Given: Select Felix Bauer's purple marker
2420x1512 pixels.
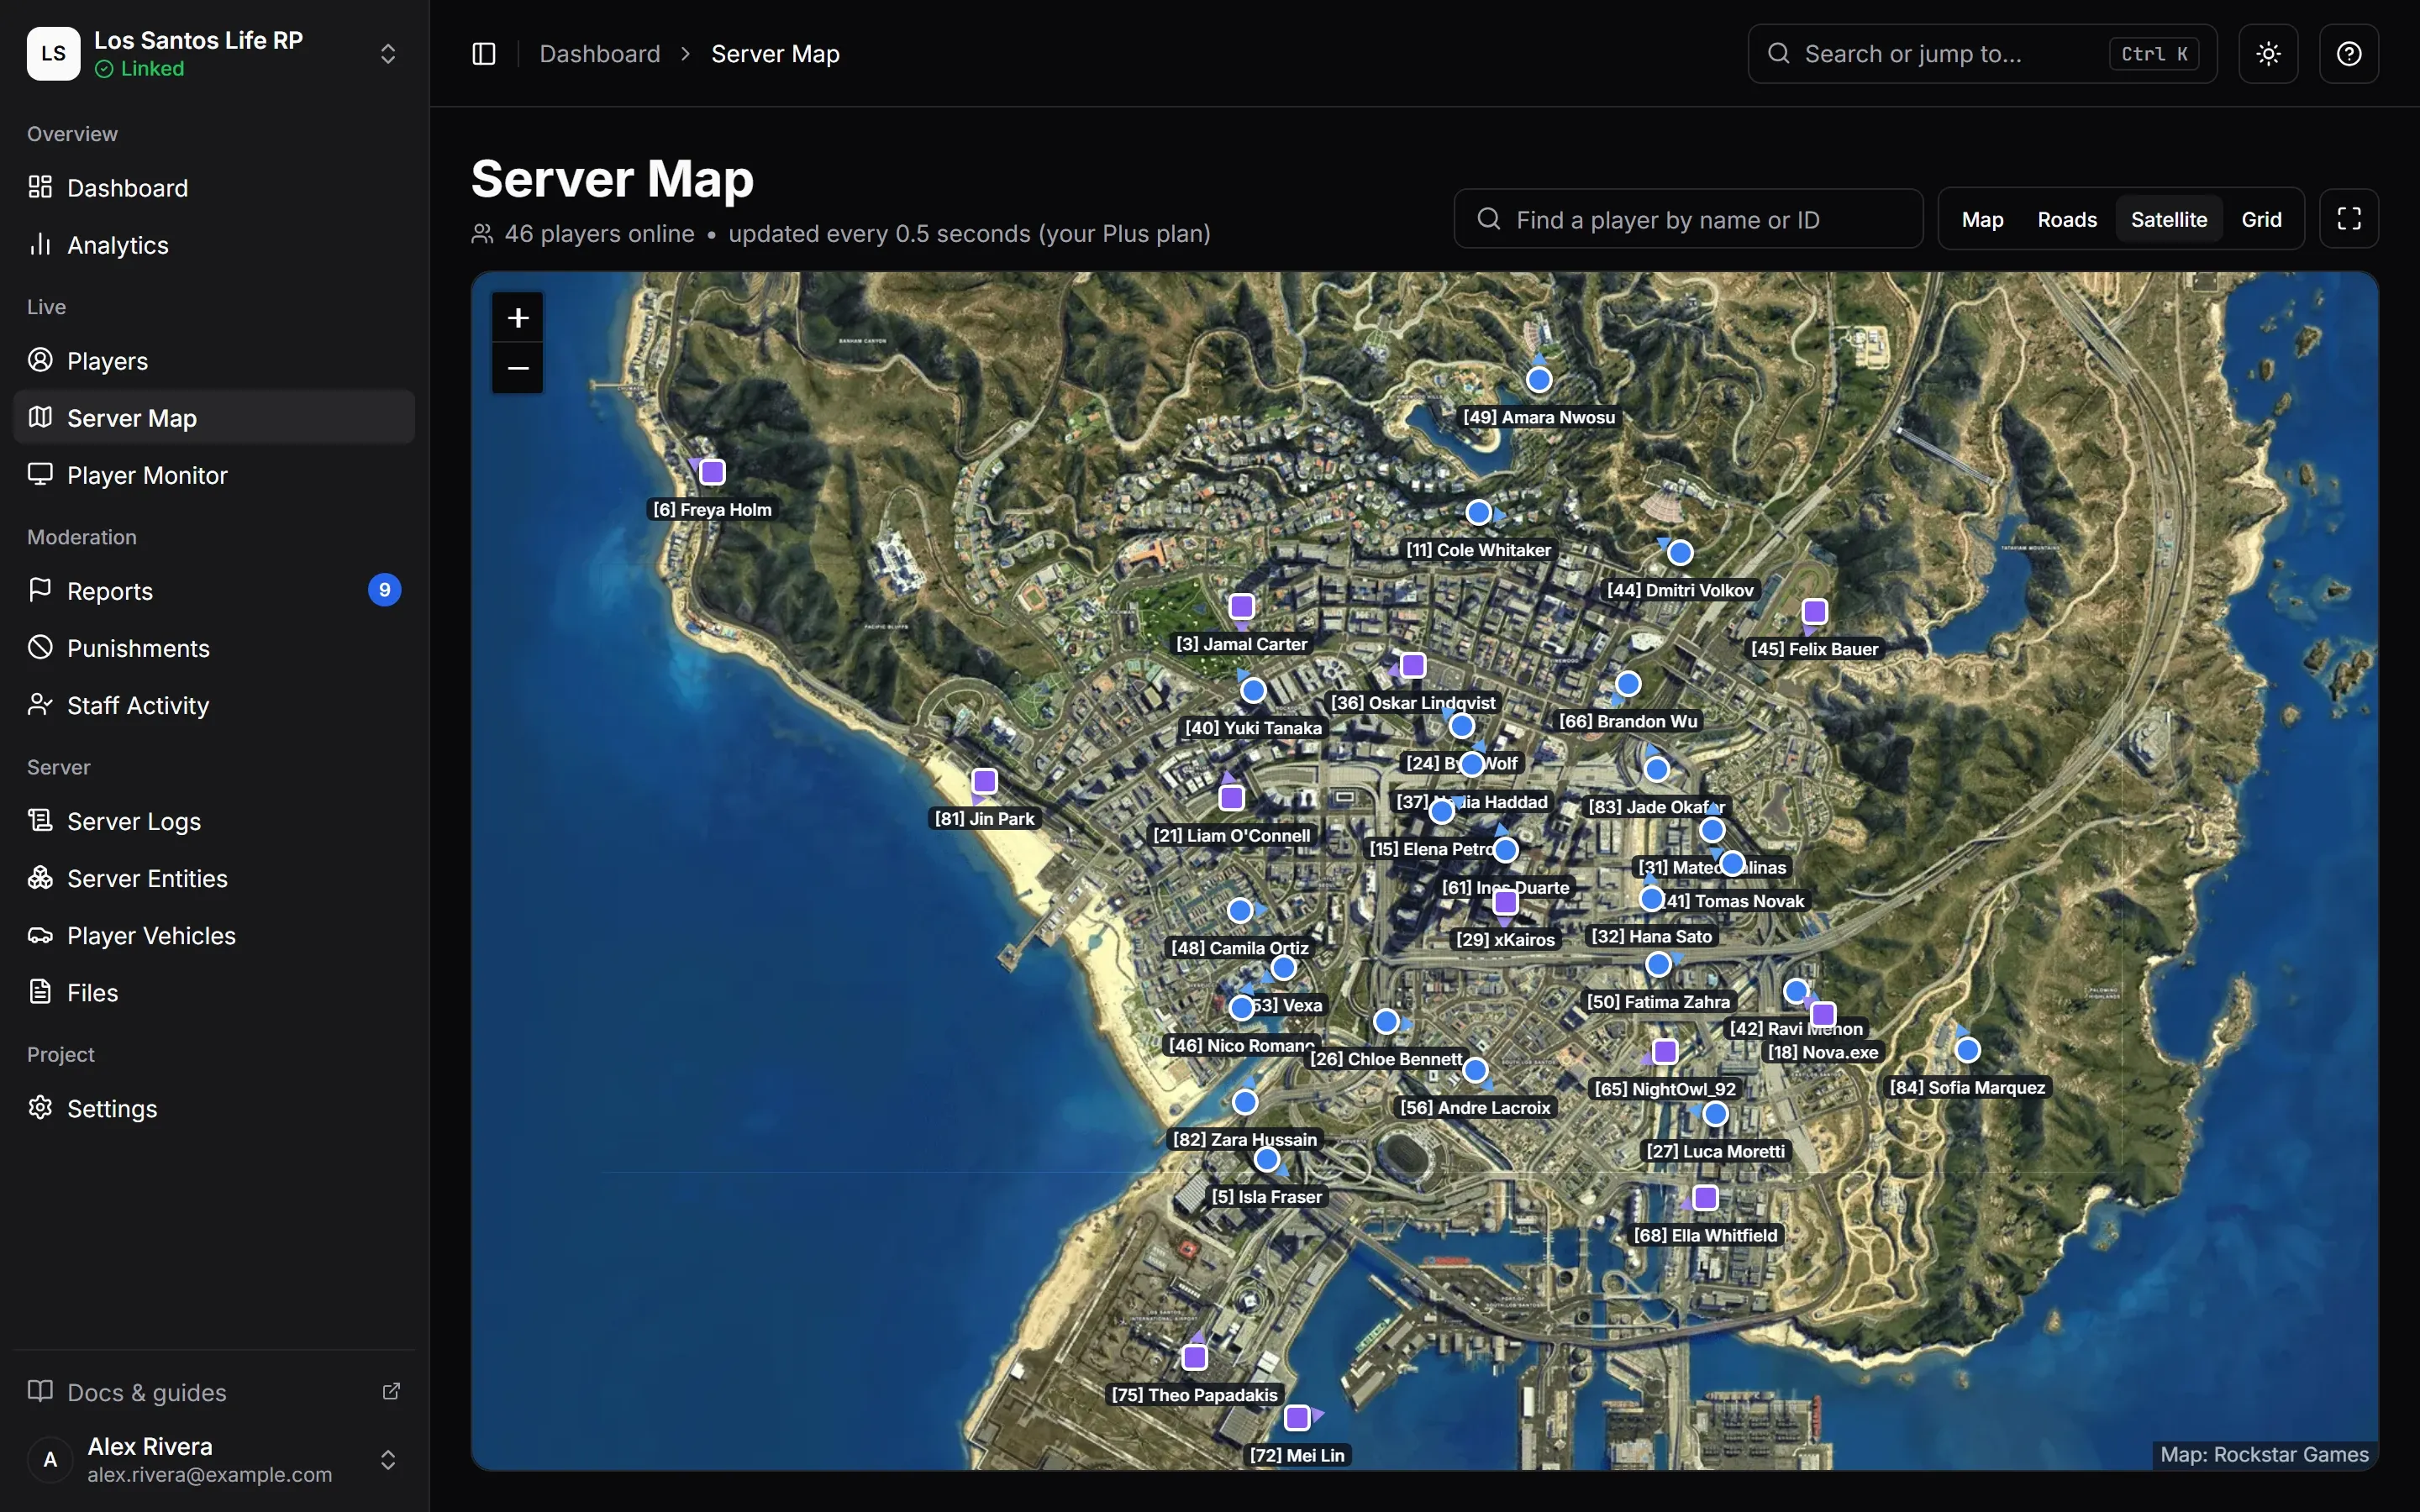Looking at the screenshot, I should click(x=1815, y=611).
